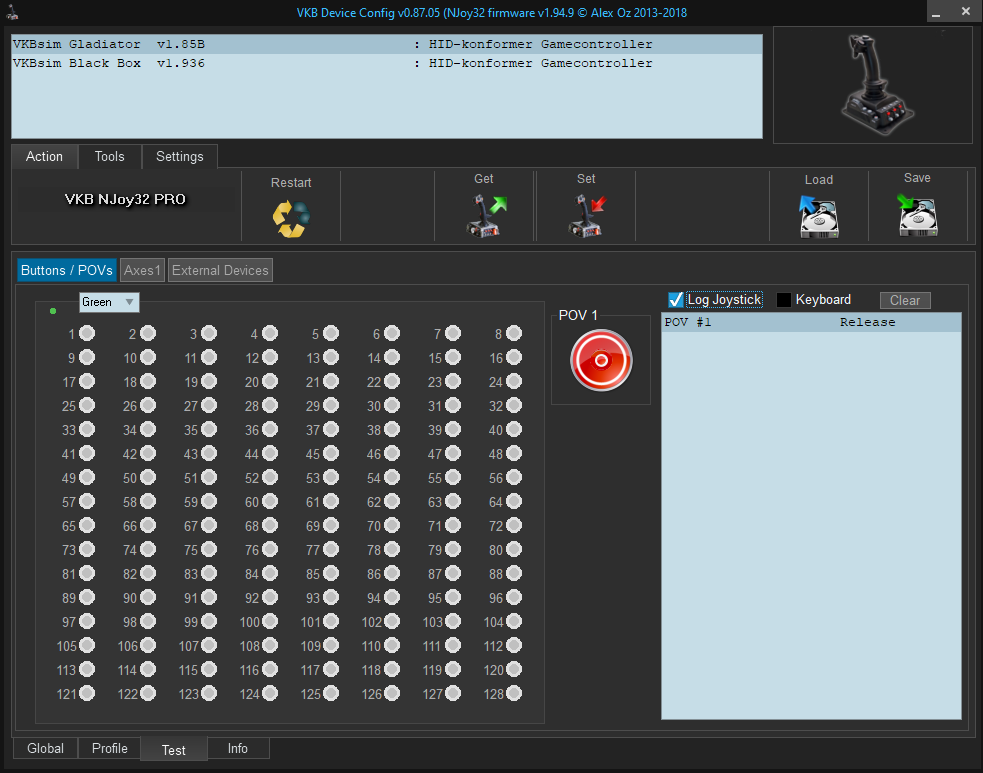The width and height of the screenshot is (983, 773).
Task: Switch to the Tools tab
Action: [x=109, y=157]
